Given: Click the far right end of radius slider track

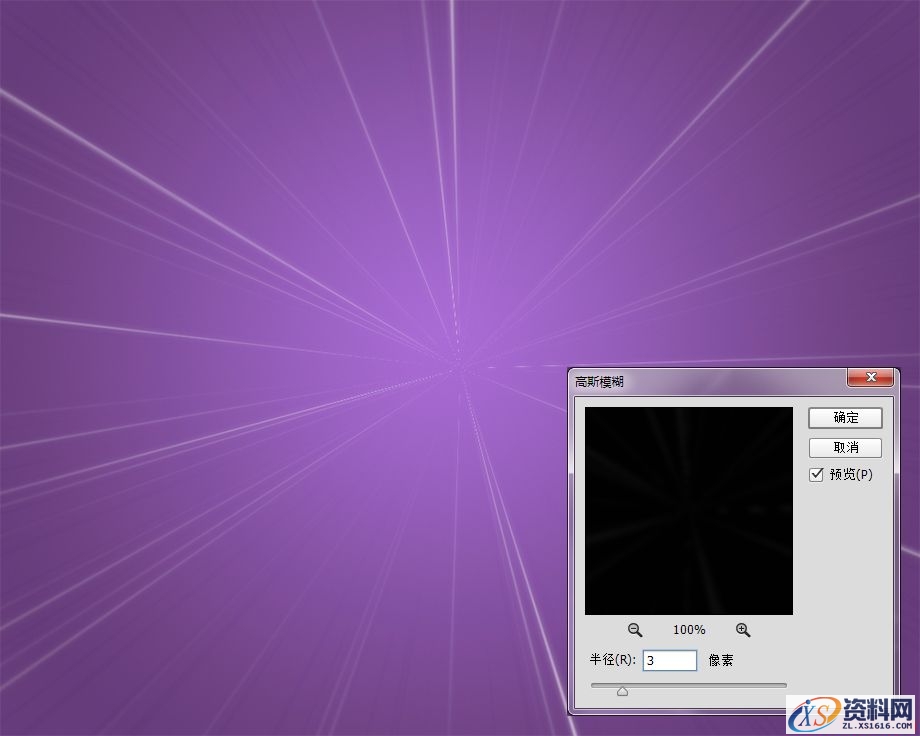Looking at the screenshot, I should point(785,685).
